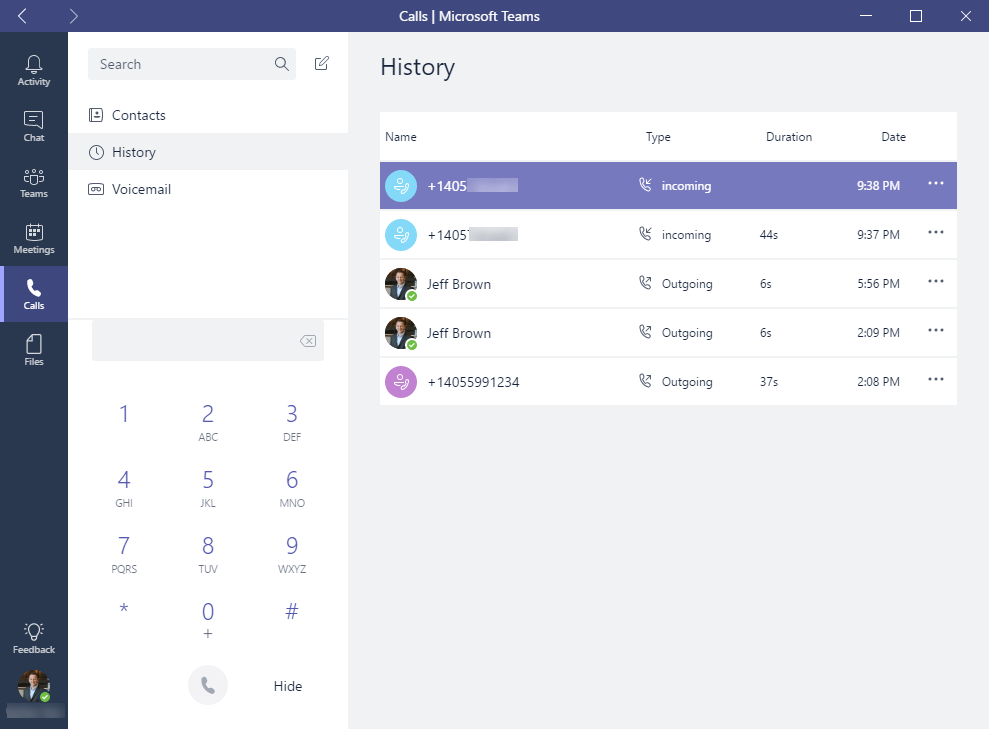Open more options for 9:37 PM call

pos(935,233)
